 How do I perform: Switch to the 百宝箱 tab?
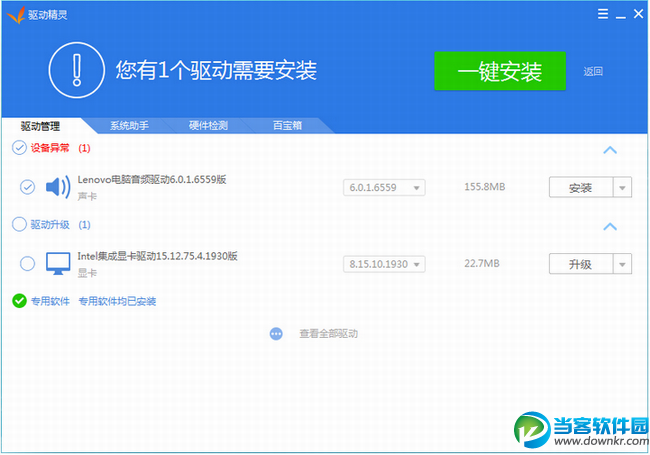pos(287,126)
